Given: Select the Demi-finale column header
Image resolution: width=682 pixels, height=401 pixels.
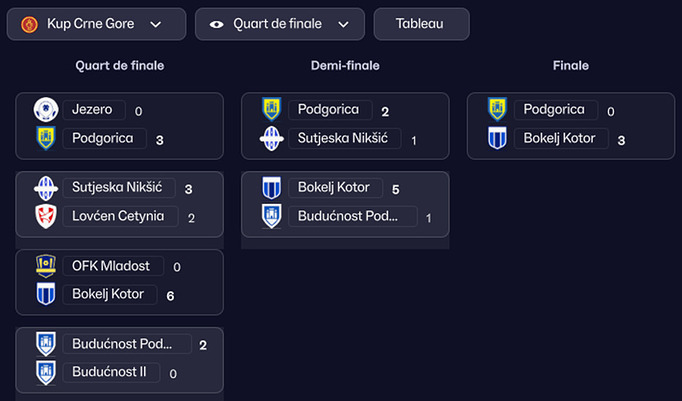Looking at the screenshot, I should [345, 66].
